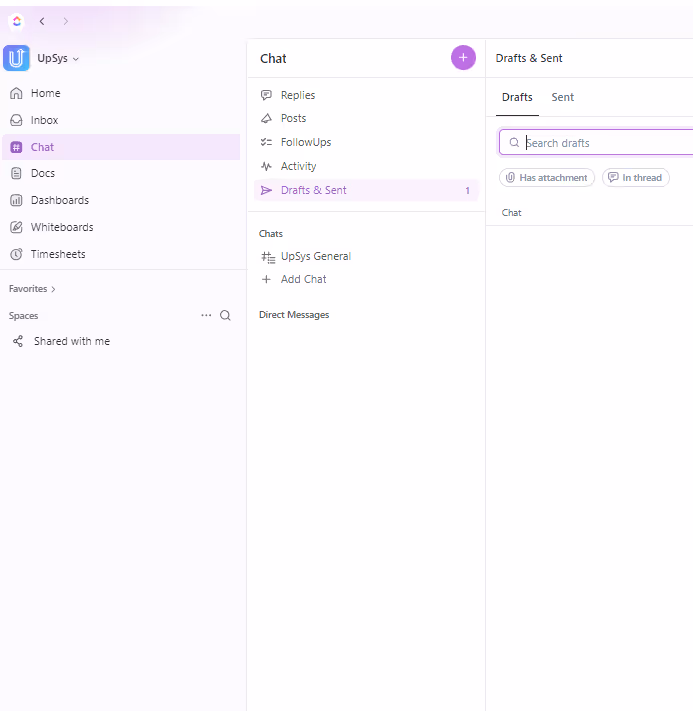Toggle the Has attachment filter

click(546, 178)
